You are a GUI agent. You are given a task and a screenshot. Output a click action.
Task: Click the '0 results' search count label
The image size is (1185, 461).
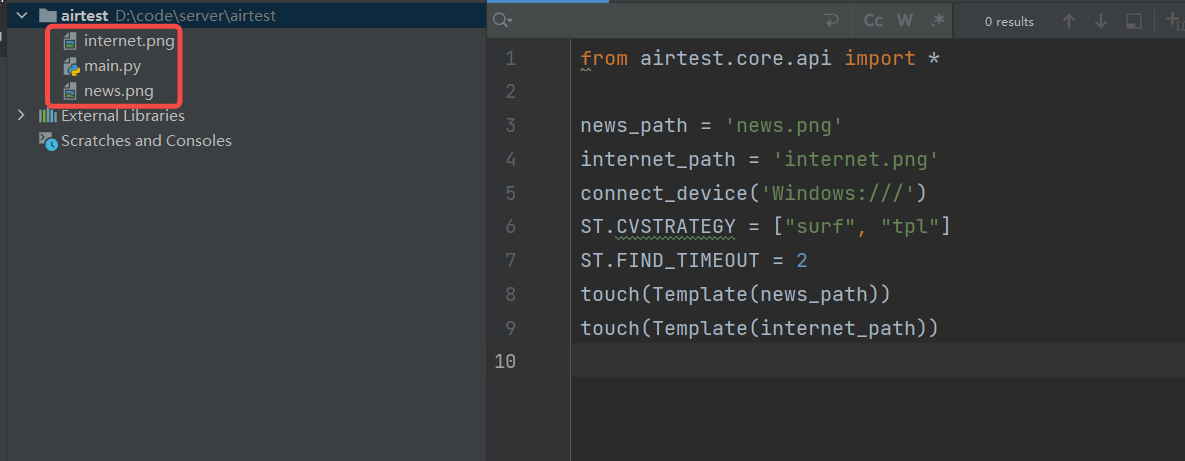tap(1009, 22)
